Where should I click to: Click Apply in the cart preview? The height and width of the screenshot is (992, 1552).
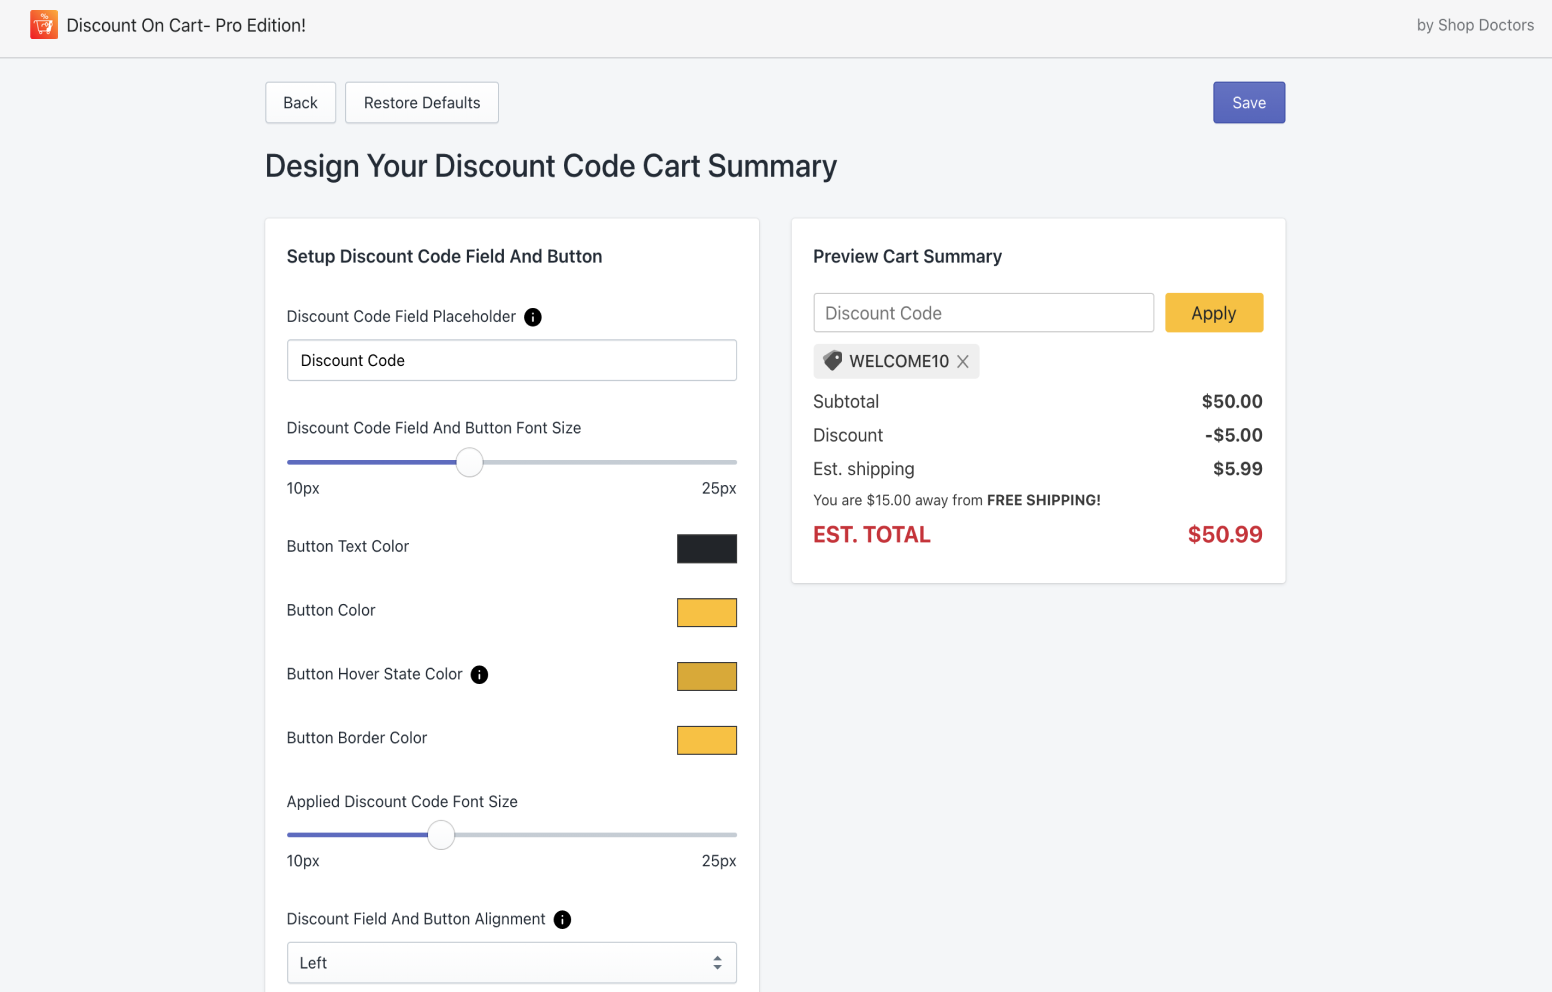click(1213, 313)
